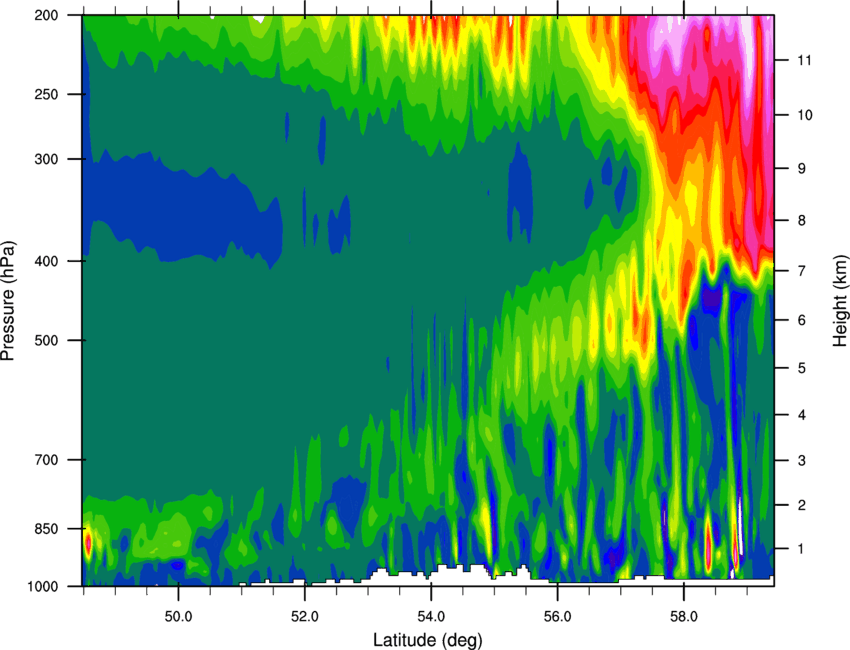Click height tick label 1

(801, 549)
